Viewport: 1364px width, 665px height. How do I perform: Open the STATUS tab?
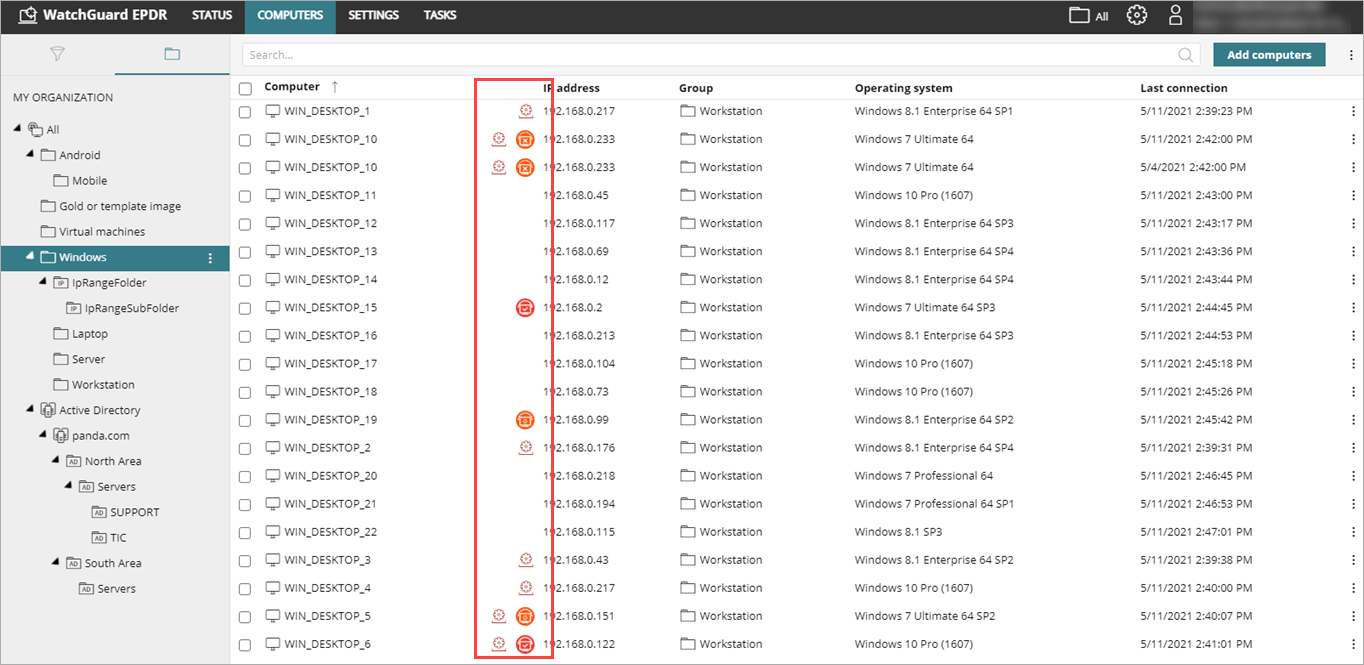[212, 16]
